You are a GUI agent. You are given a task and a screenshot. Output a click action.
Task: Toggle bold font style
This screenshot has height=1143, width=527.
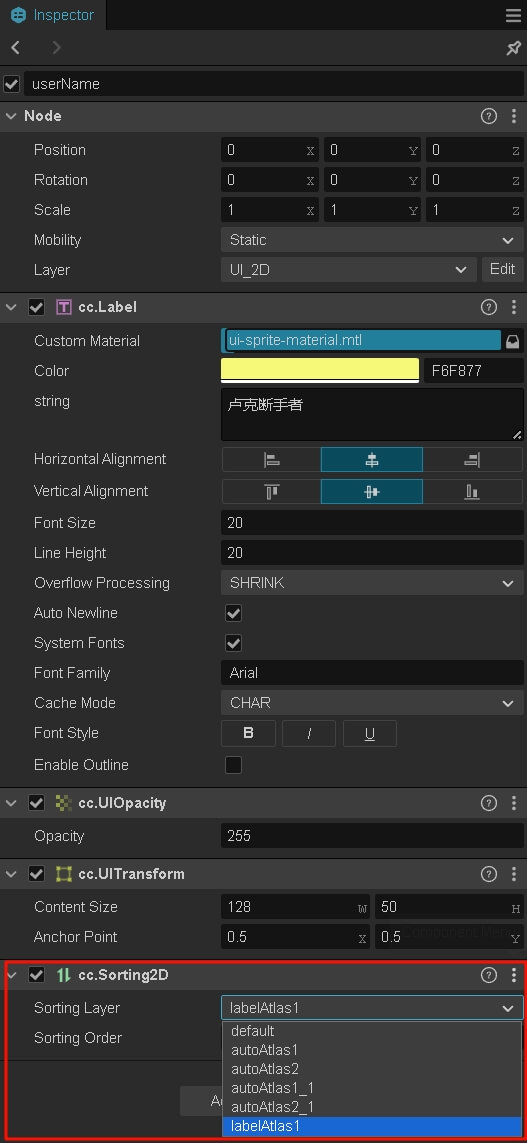249,733
